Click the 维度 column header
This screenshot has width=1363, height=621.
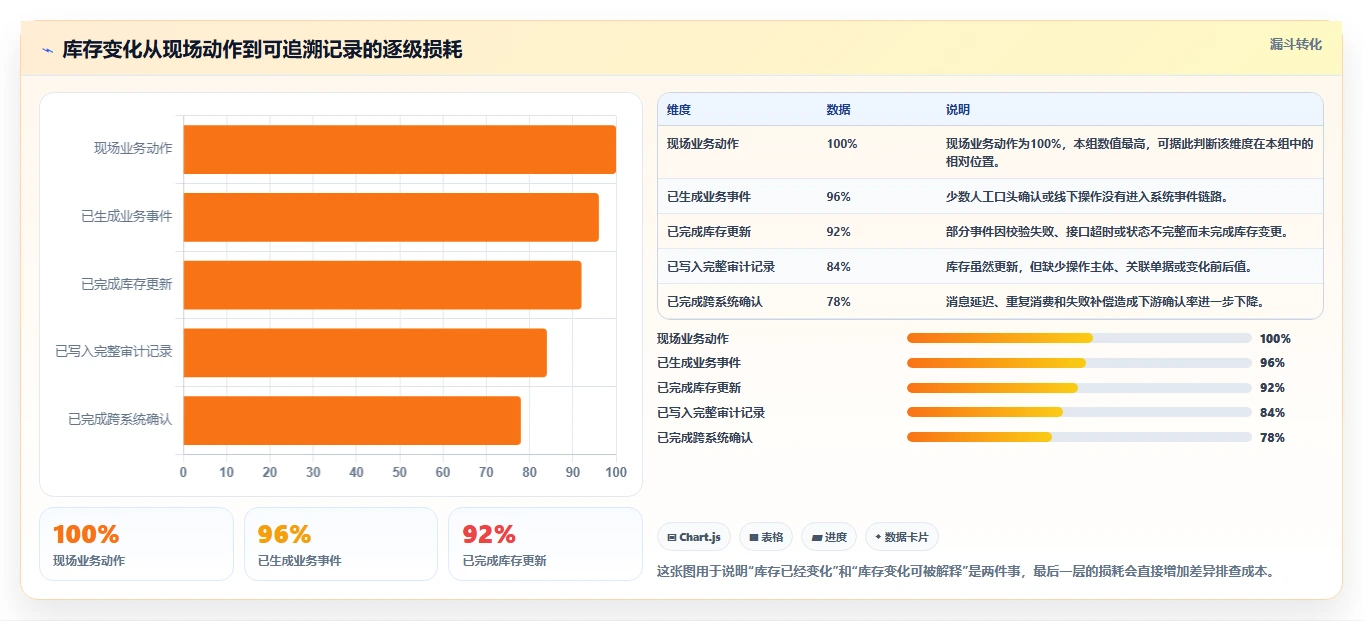(679, 110)
